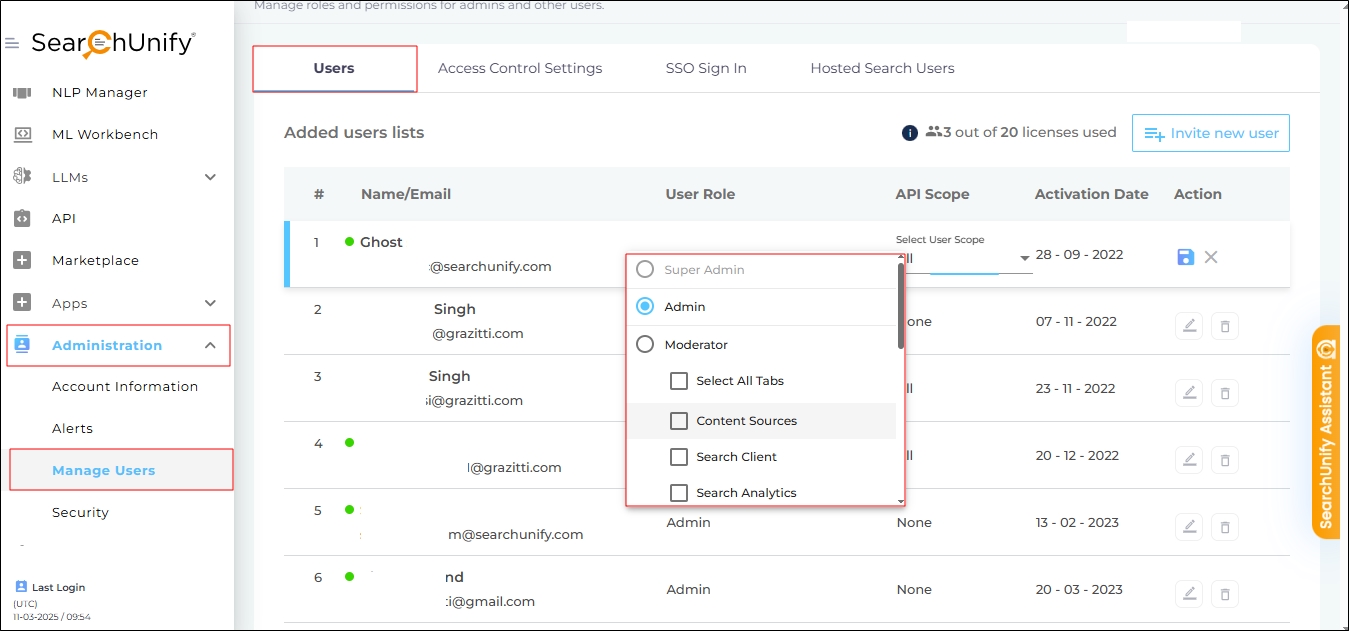Enable the Content Sources checkbox
This screenshot has width=1349, height=631.
pos(679,421)
